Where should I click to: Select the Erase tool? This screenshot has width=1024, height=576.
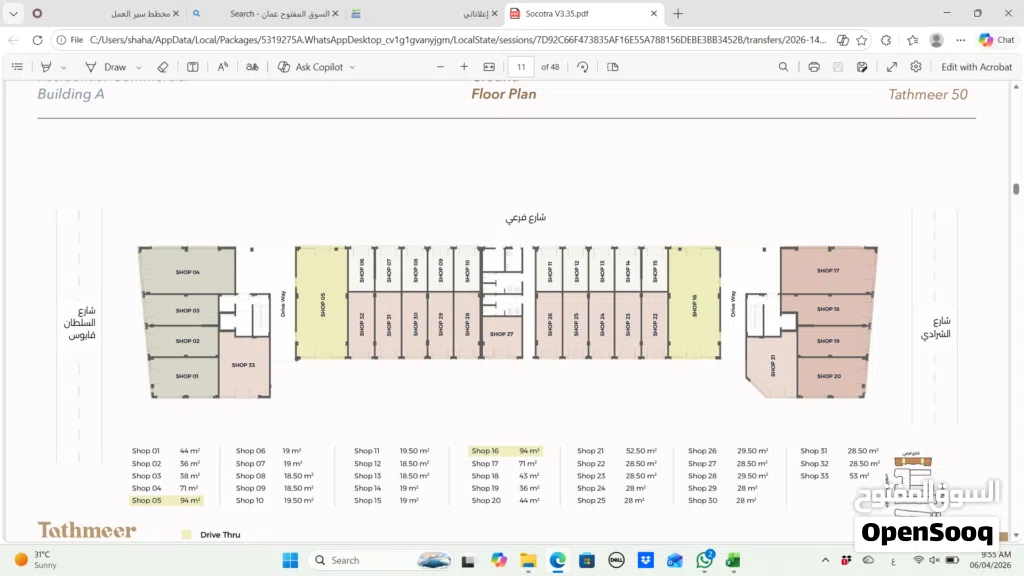163,67
